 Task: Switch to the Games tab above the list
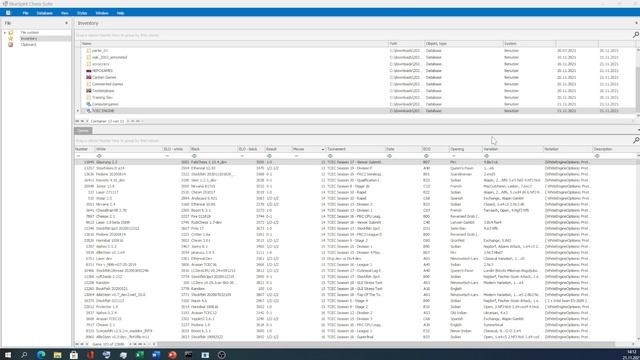(x=83, y=131)
